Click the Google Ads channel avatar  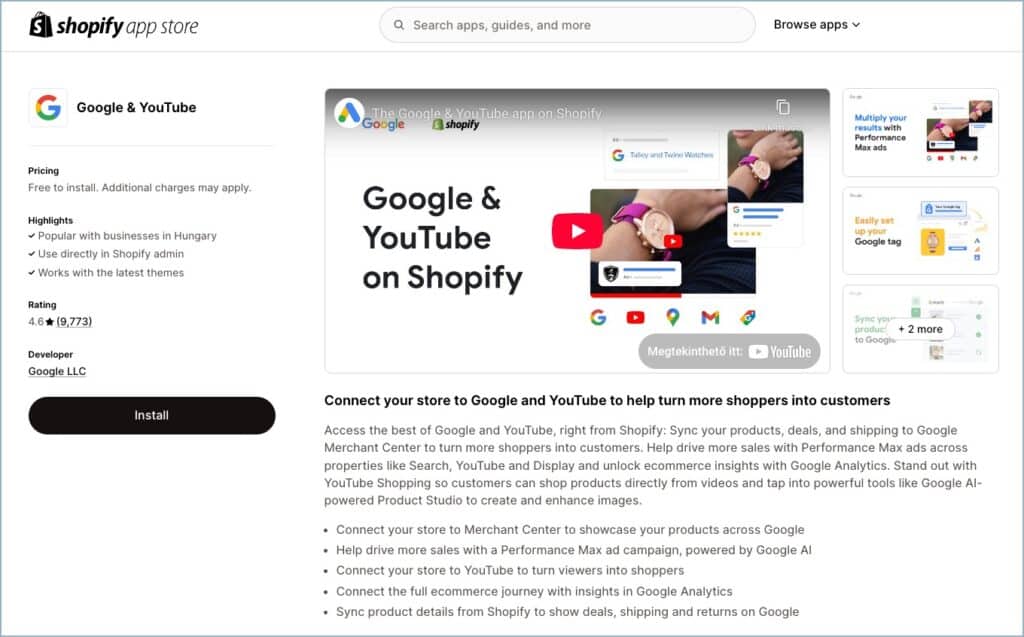[349, 112]
